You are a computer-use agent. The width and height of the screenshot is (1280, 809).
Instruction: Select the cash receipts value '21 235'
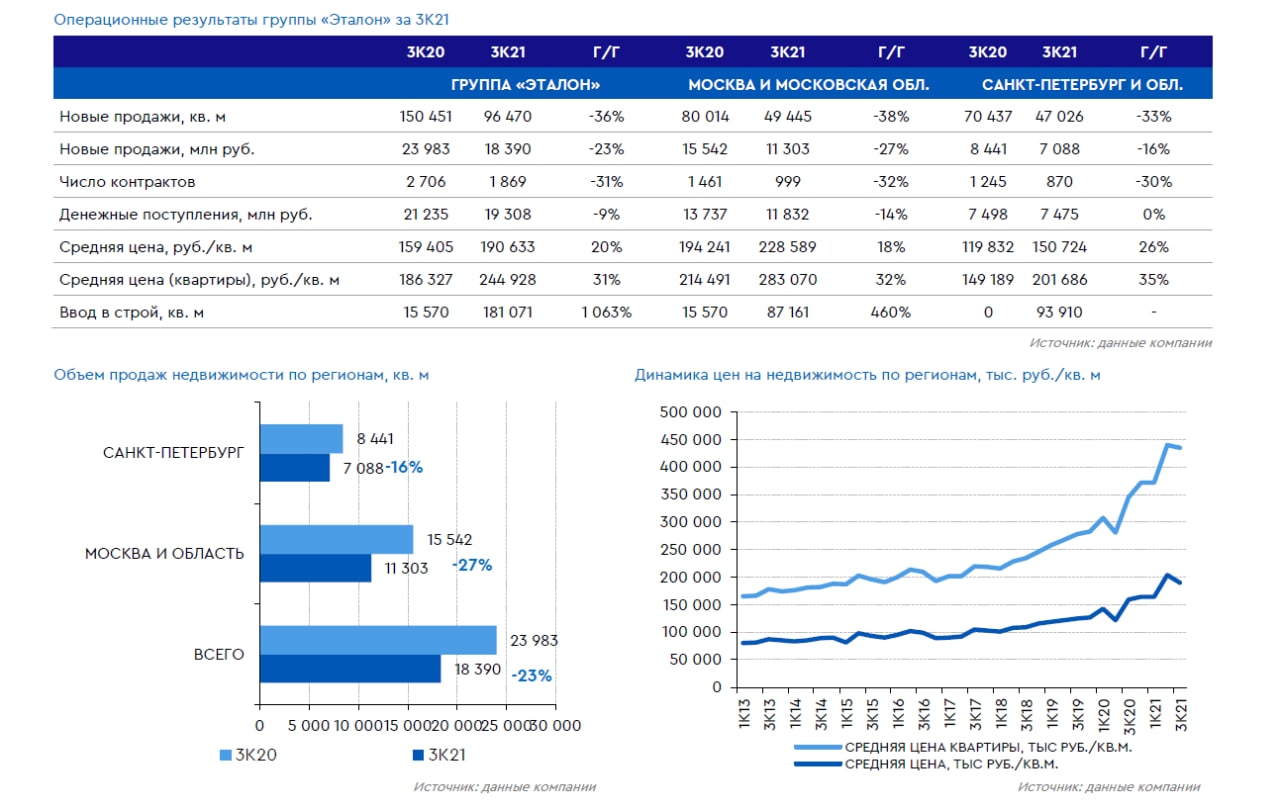424,214
